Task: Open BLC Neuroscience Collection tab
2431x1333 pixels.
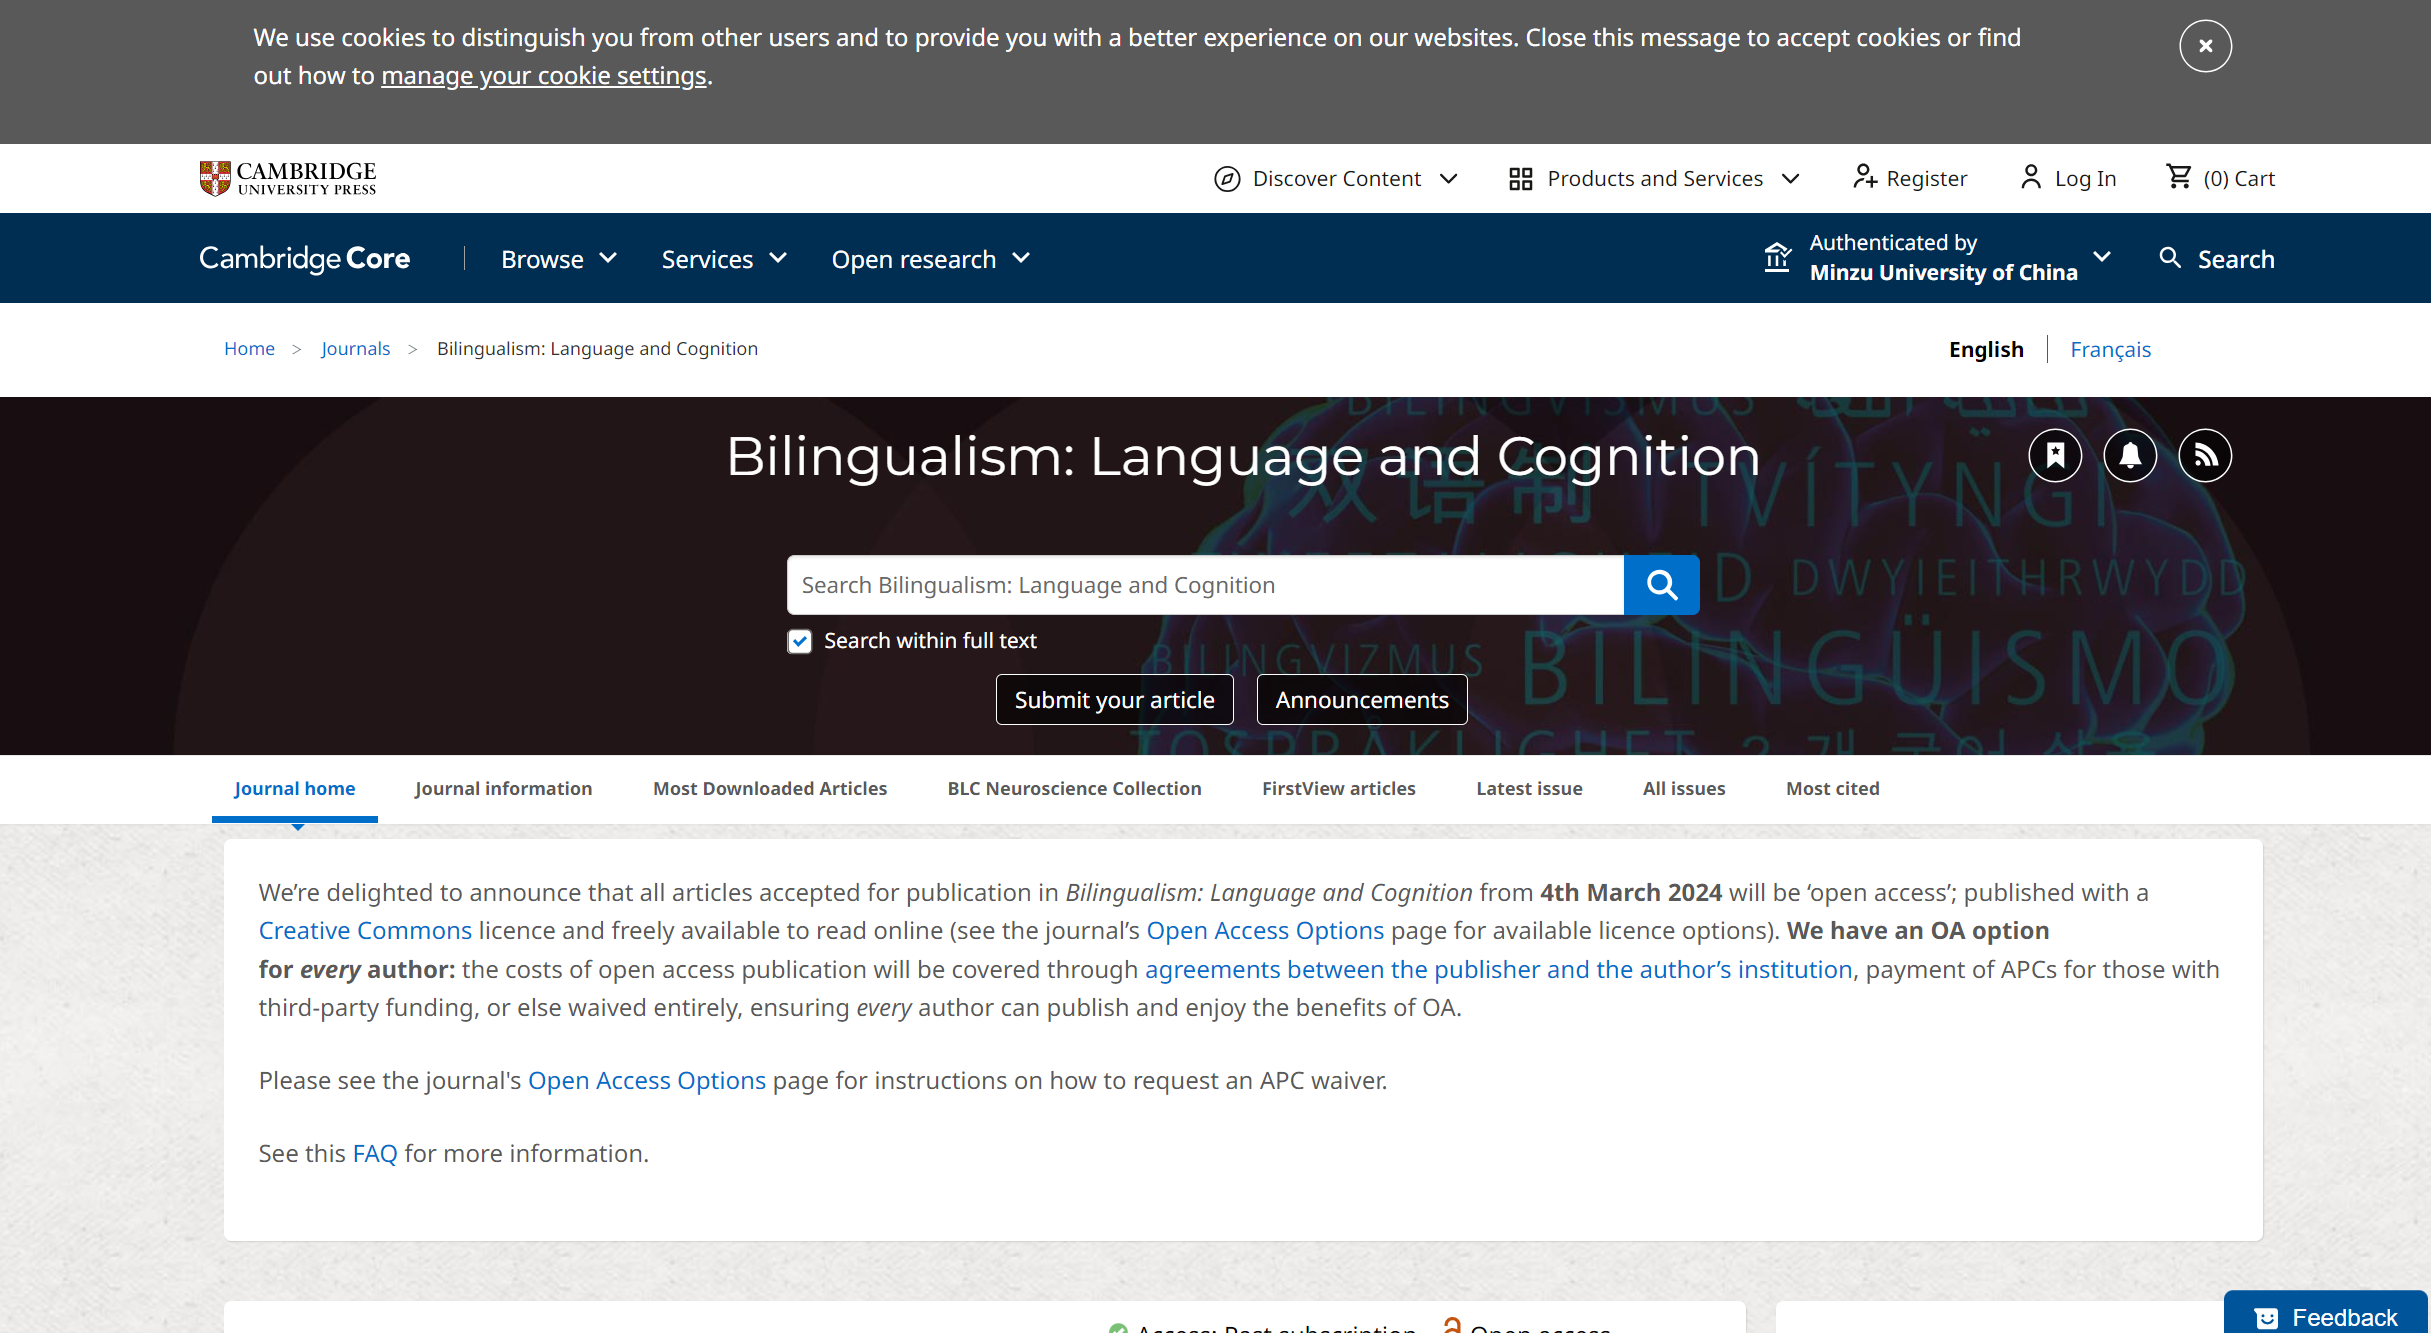Action: coord(1074,788)
